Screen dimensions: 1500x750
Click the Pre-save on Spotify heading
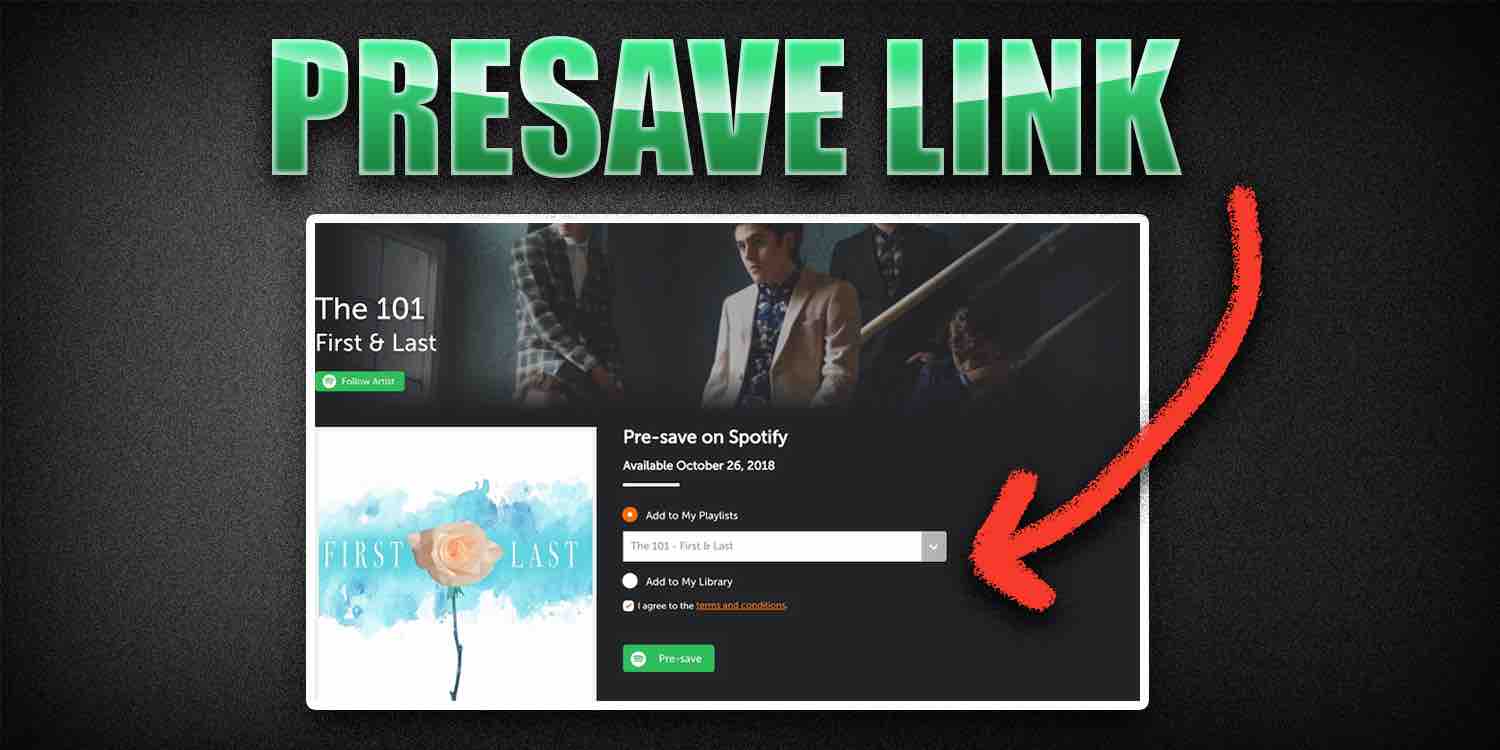tap(705, 437)
